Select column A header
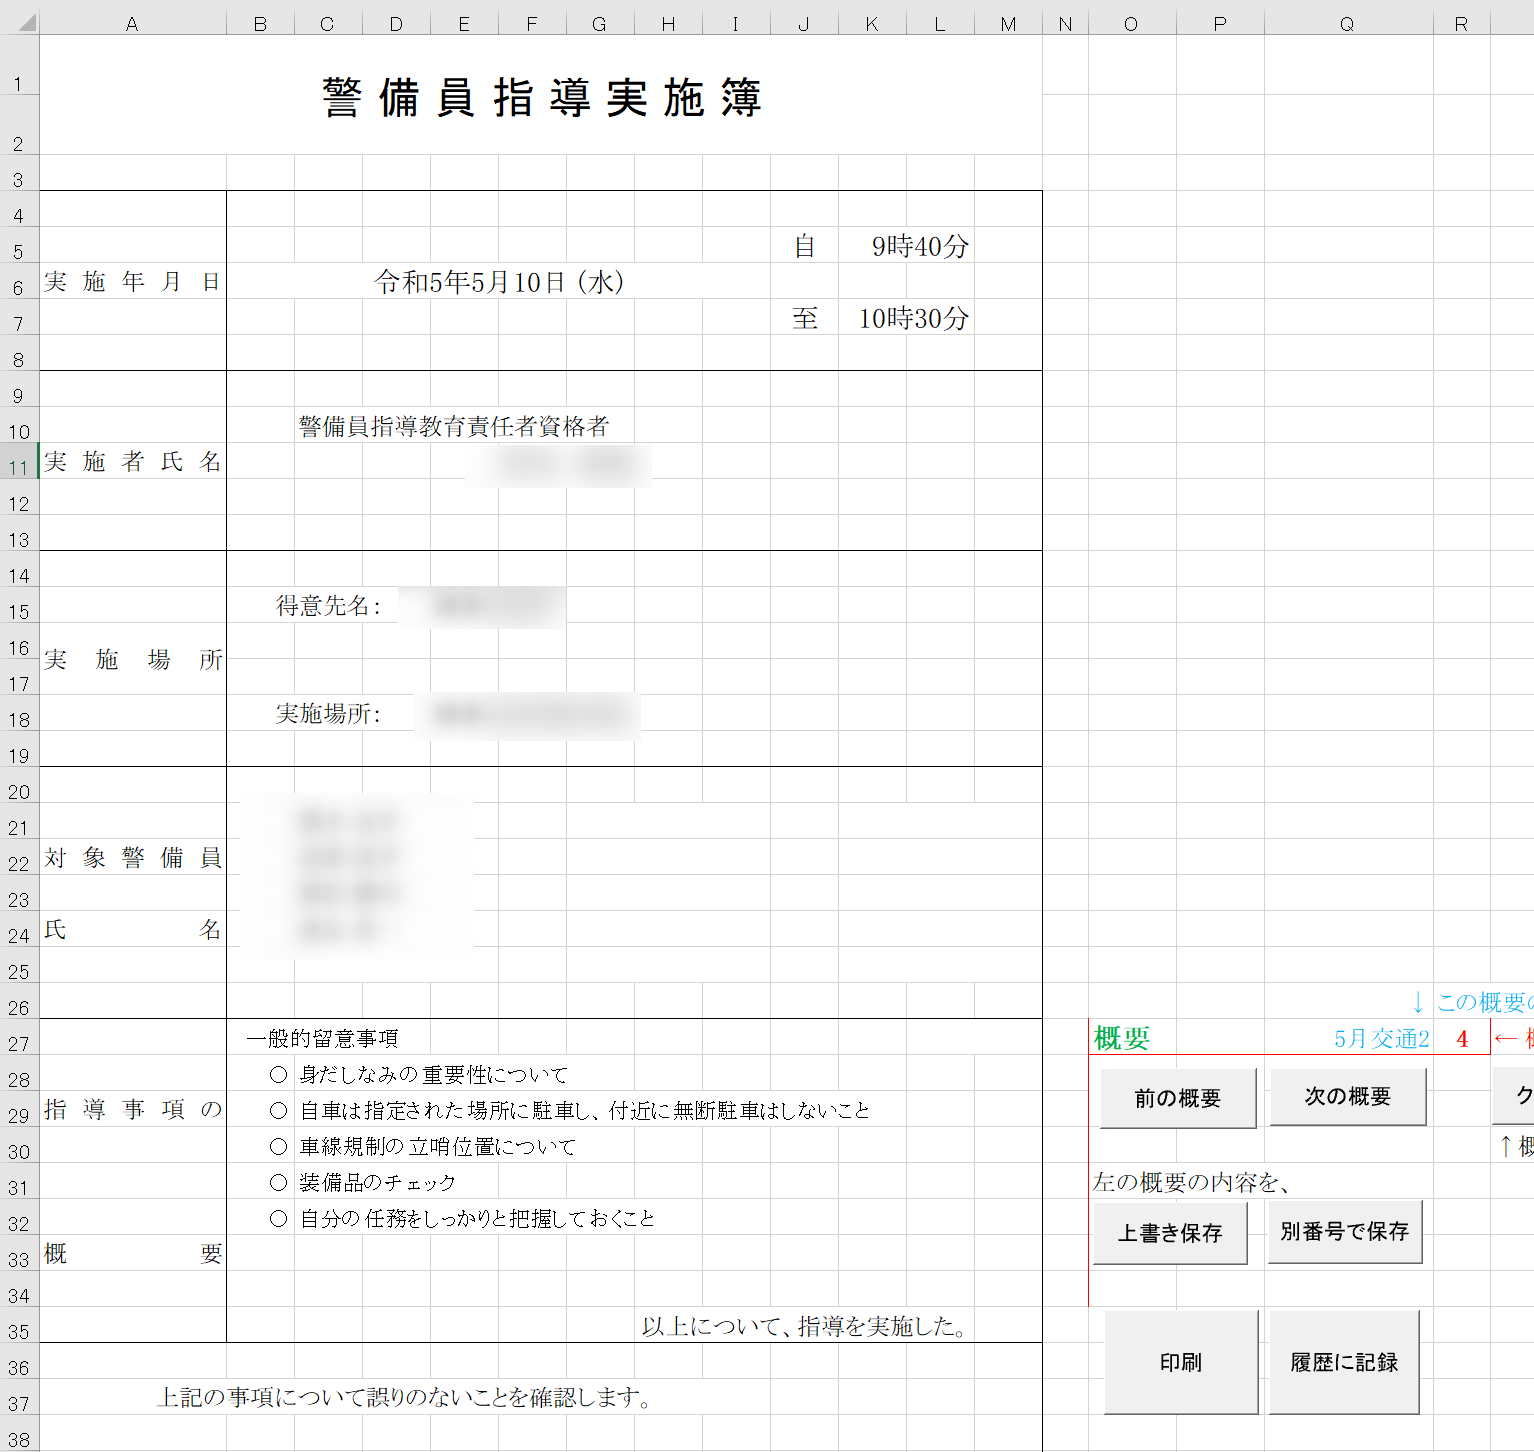1534x1452 pixels. click(132, 24)
